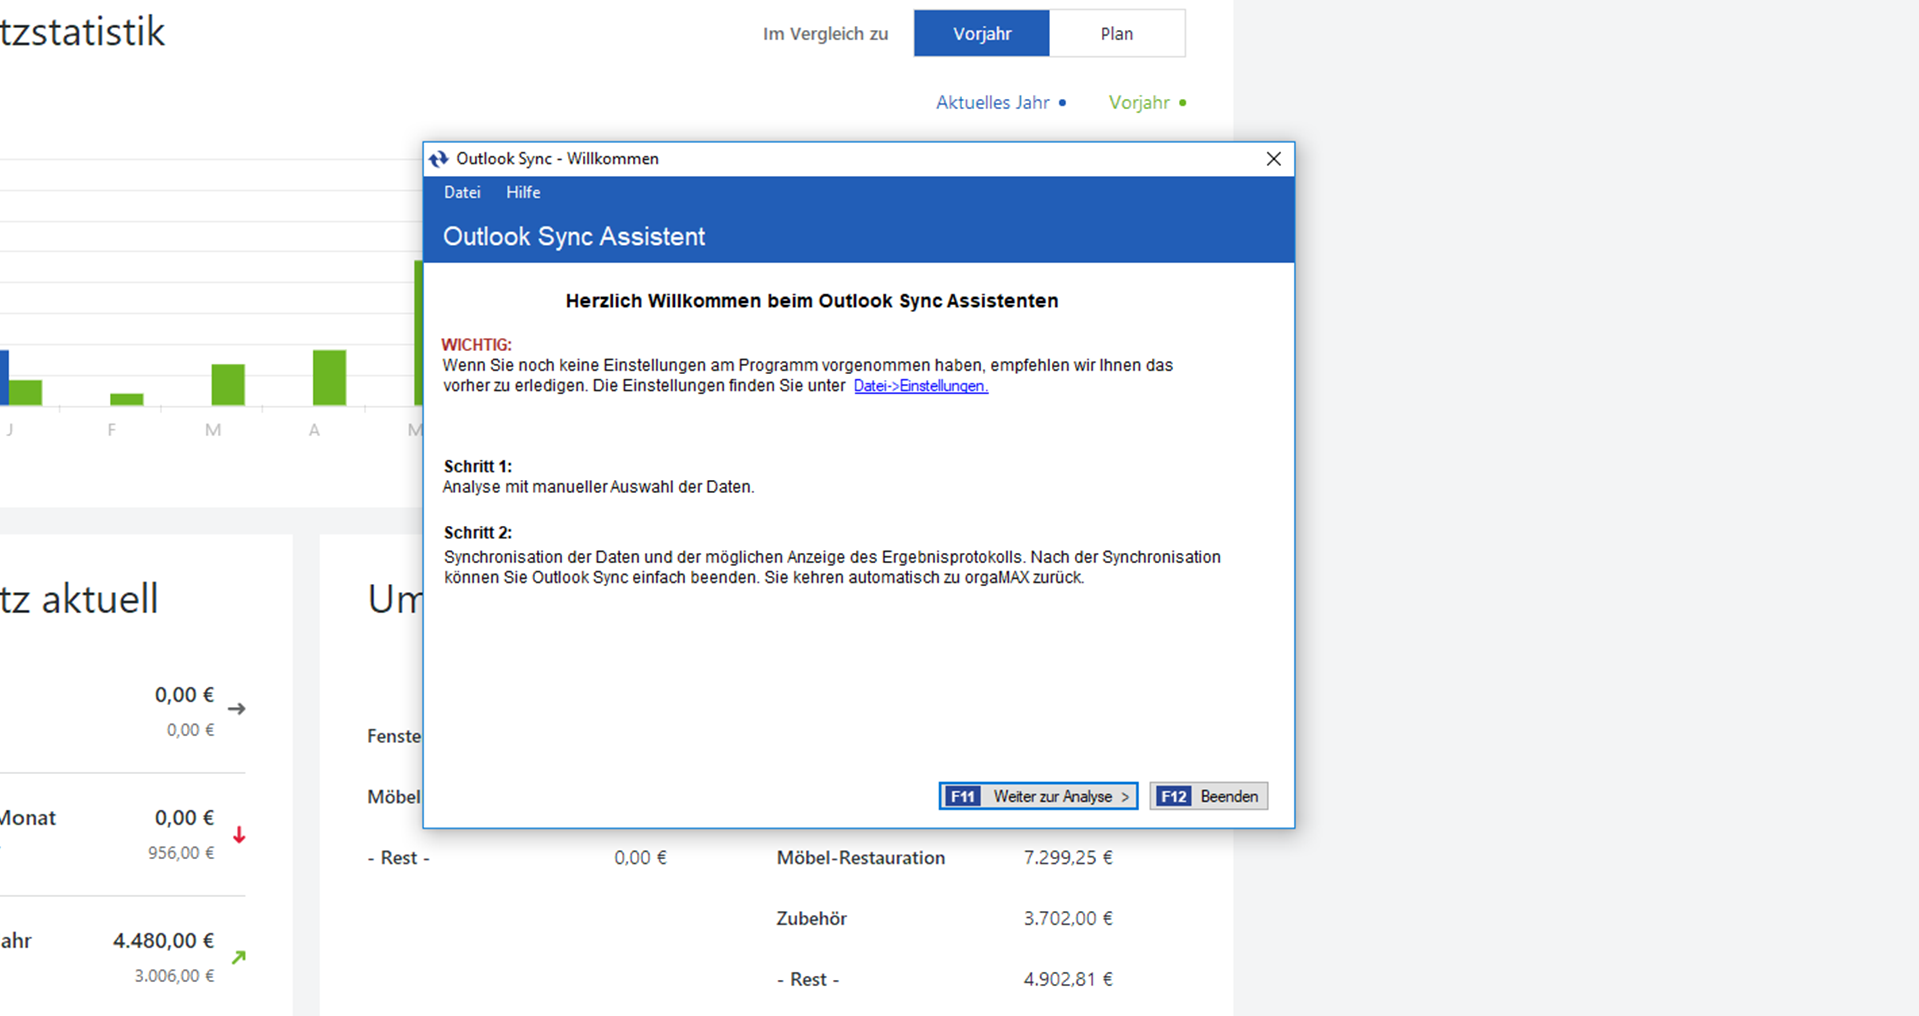The width and height of the screenshot is (1919, 1016).
Task: Click the Weiter zur Analyse button
Action: coord(1038,796)
